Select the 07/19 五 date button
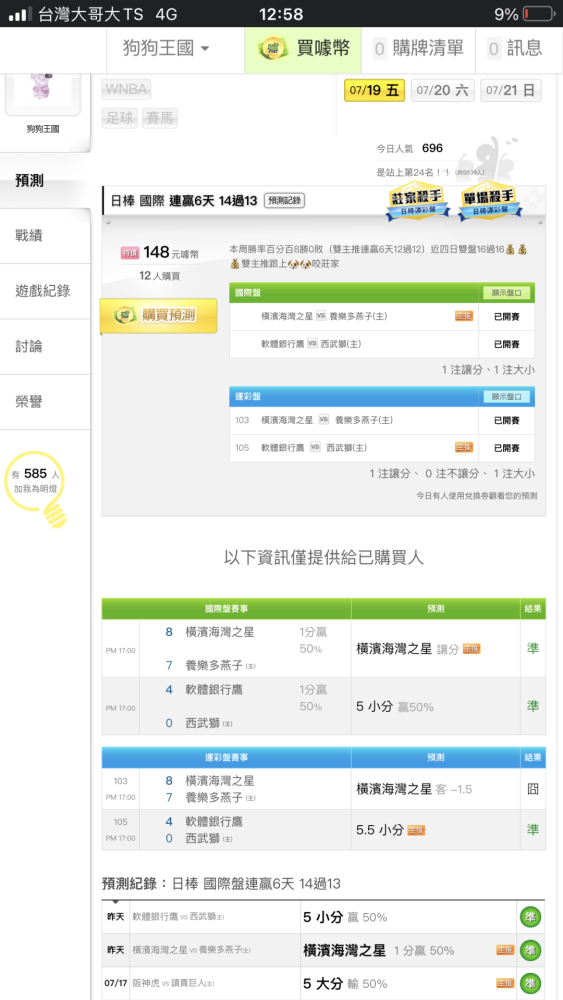The width and height of the screenshot is (563, 1000). point(374,91)
